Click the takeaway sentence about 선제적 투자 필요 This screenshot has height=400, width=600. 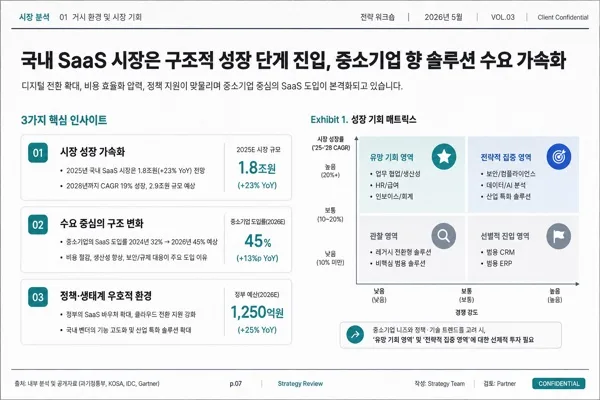(x=453, y=340)
